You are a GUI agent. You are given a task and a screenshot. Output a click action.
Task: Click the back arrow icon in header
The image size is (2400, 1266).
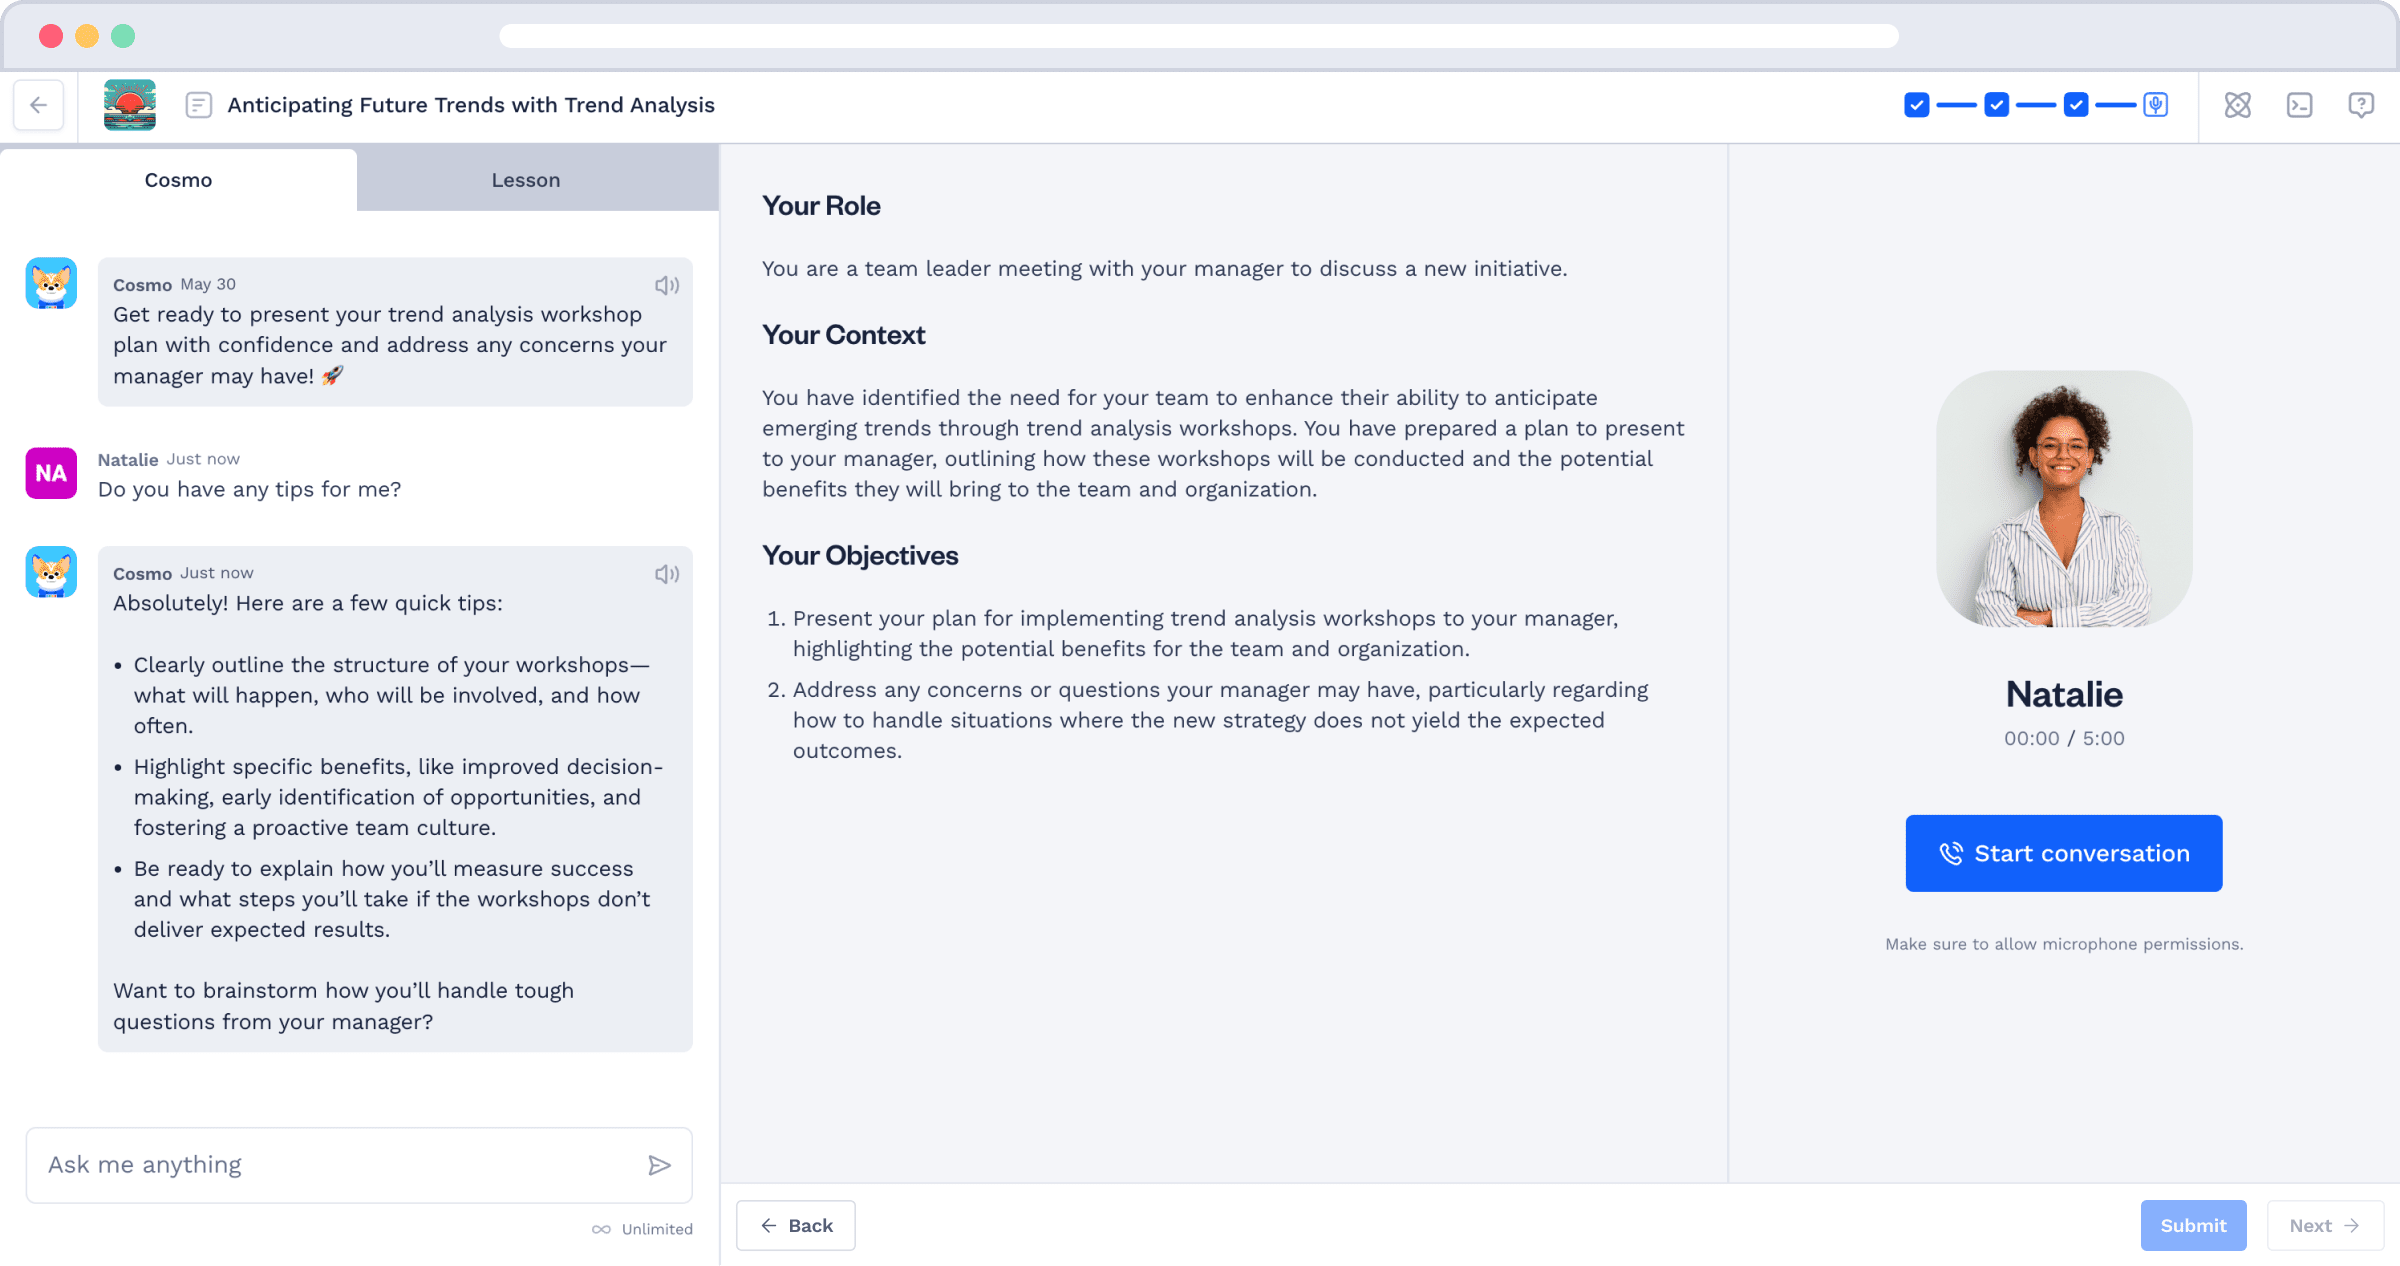tap(39, 105)
